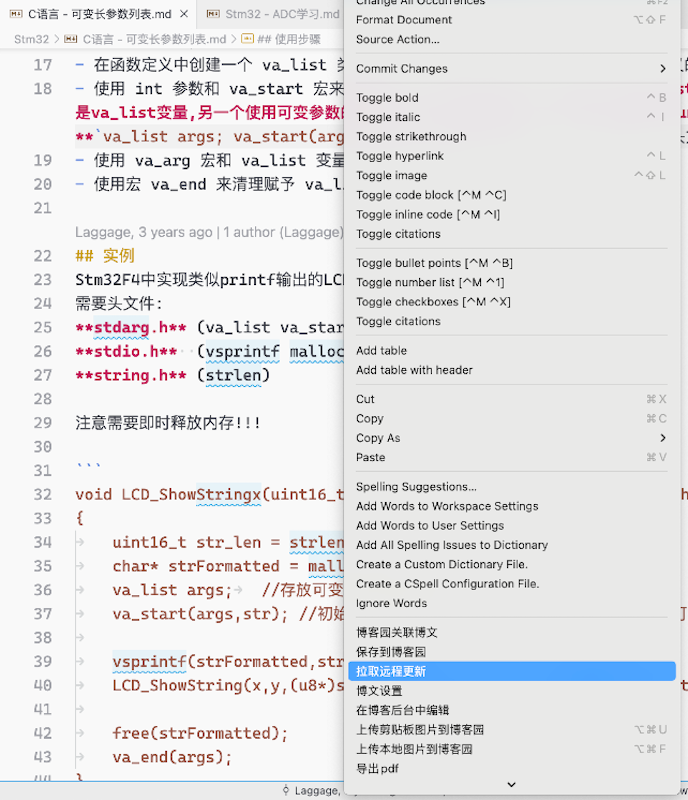Select Toggle code block entry
The width and height of the screenshot is (688, 800).
coord(511,195)
